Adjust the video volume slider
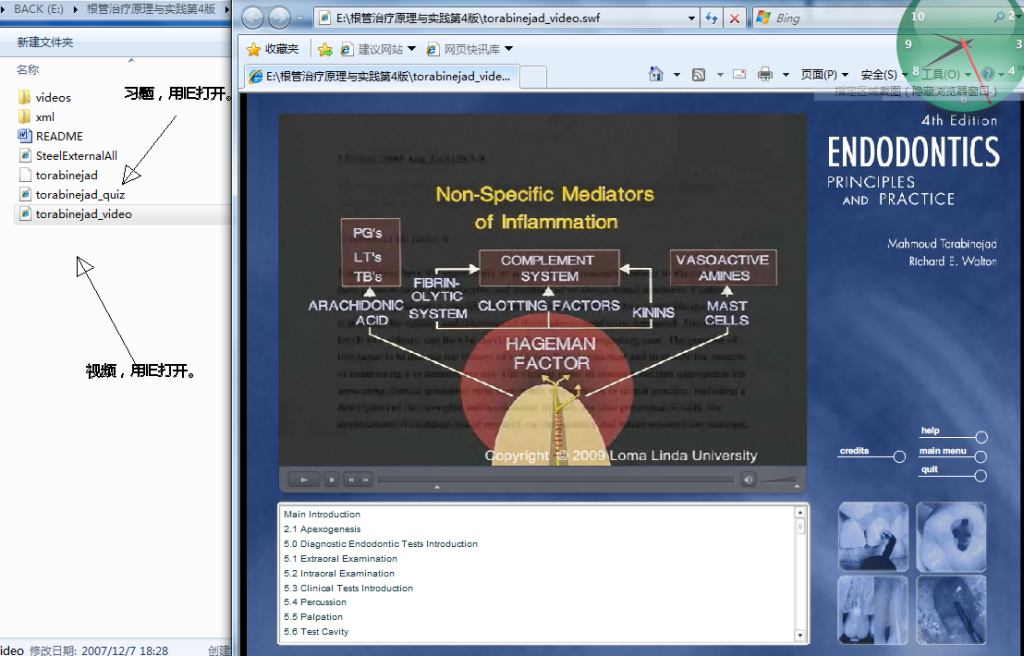 780,480
